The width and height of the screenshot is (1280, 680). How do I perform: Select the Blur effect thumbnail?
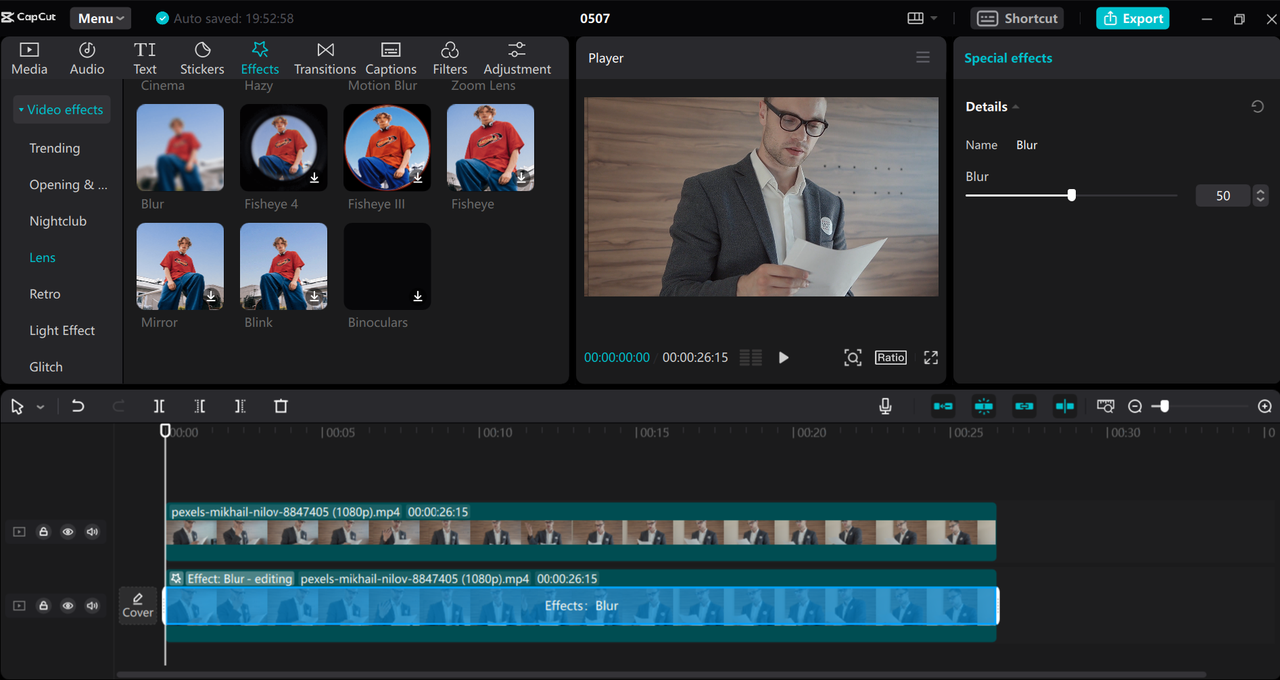[x=180, y=148]
